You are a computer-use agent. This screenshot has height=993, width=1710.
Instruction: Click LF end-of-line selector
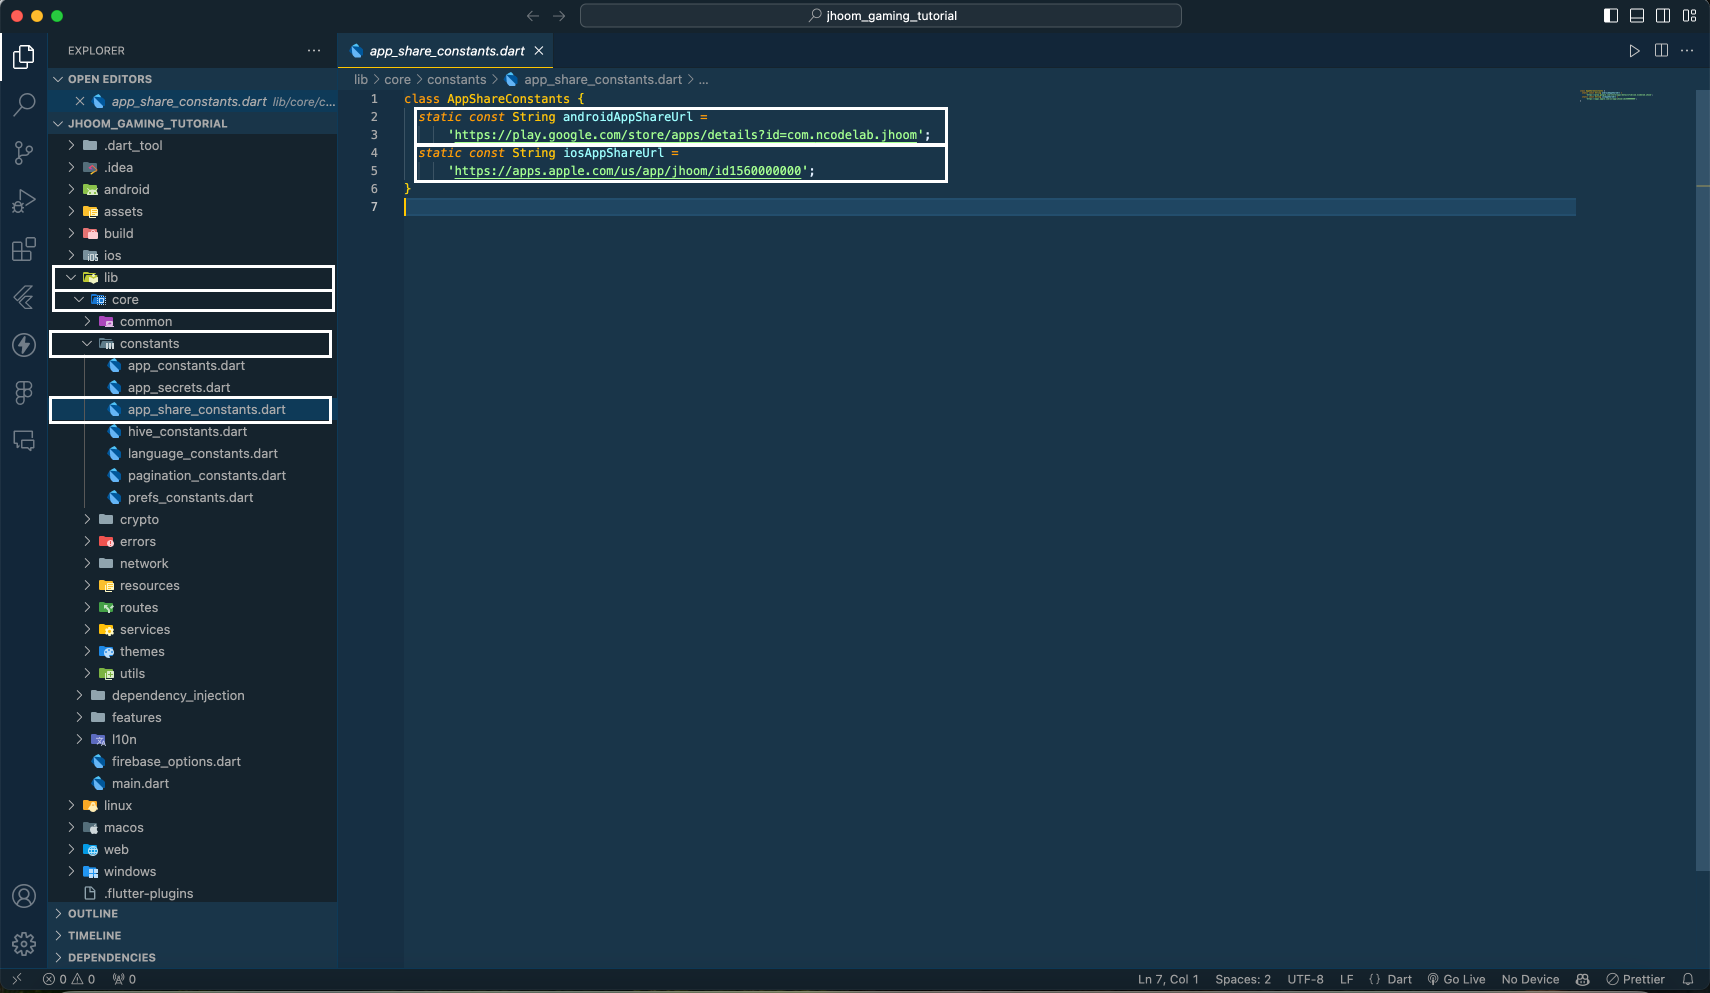point(1346,980)
